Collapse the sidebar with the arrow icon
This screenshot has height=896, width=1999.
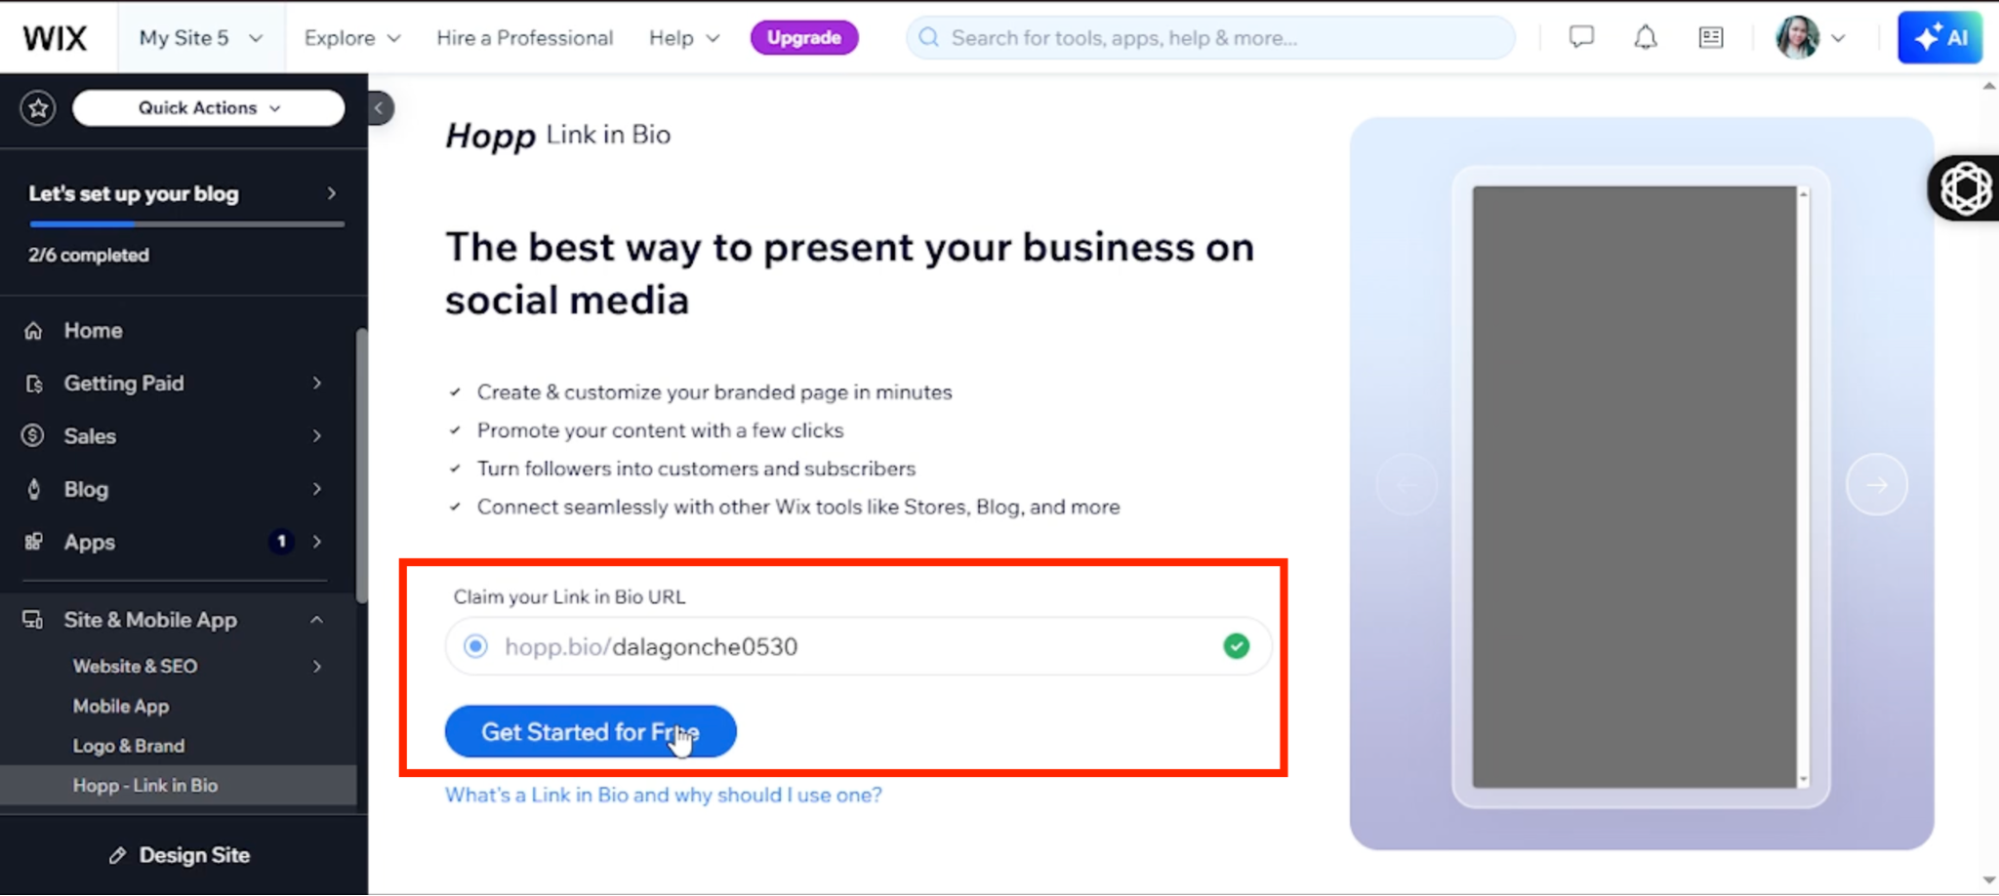[379, 108]
